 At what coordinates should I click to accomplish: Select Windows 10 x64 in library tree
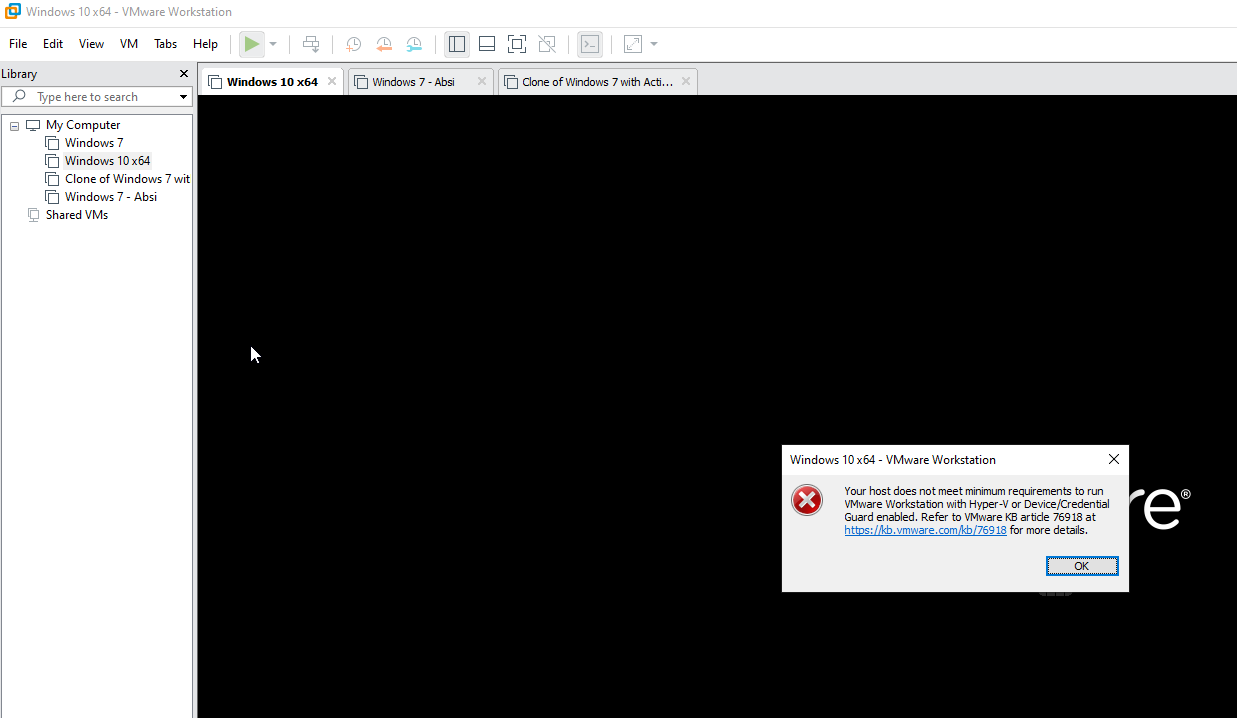(x=107, y=161)
